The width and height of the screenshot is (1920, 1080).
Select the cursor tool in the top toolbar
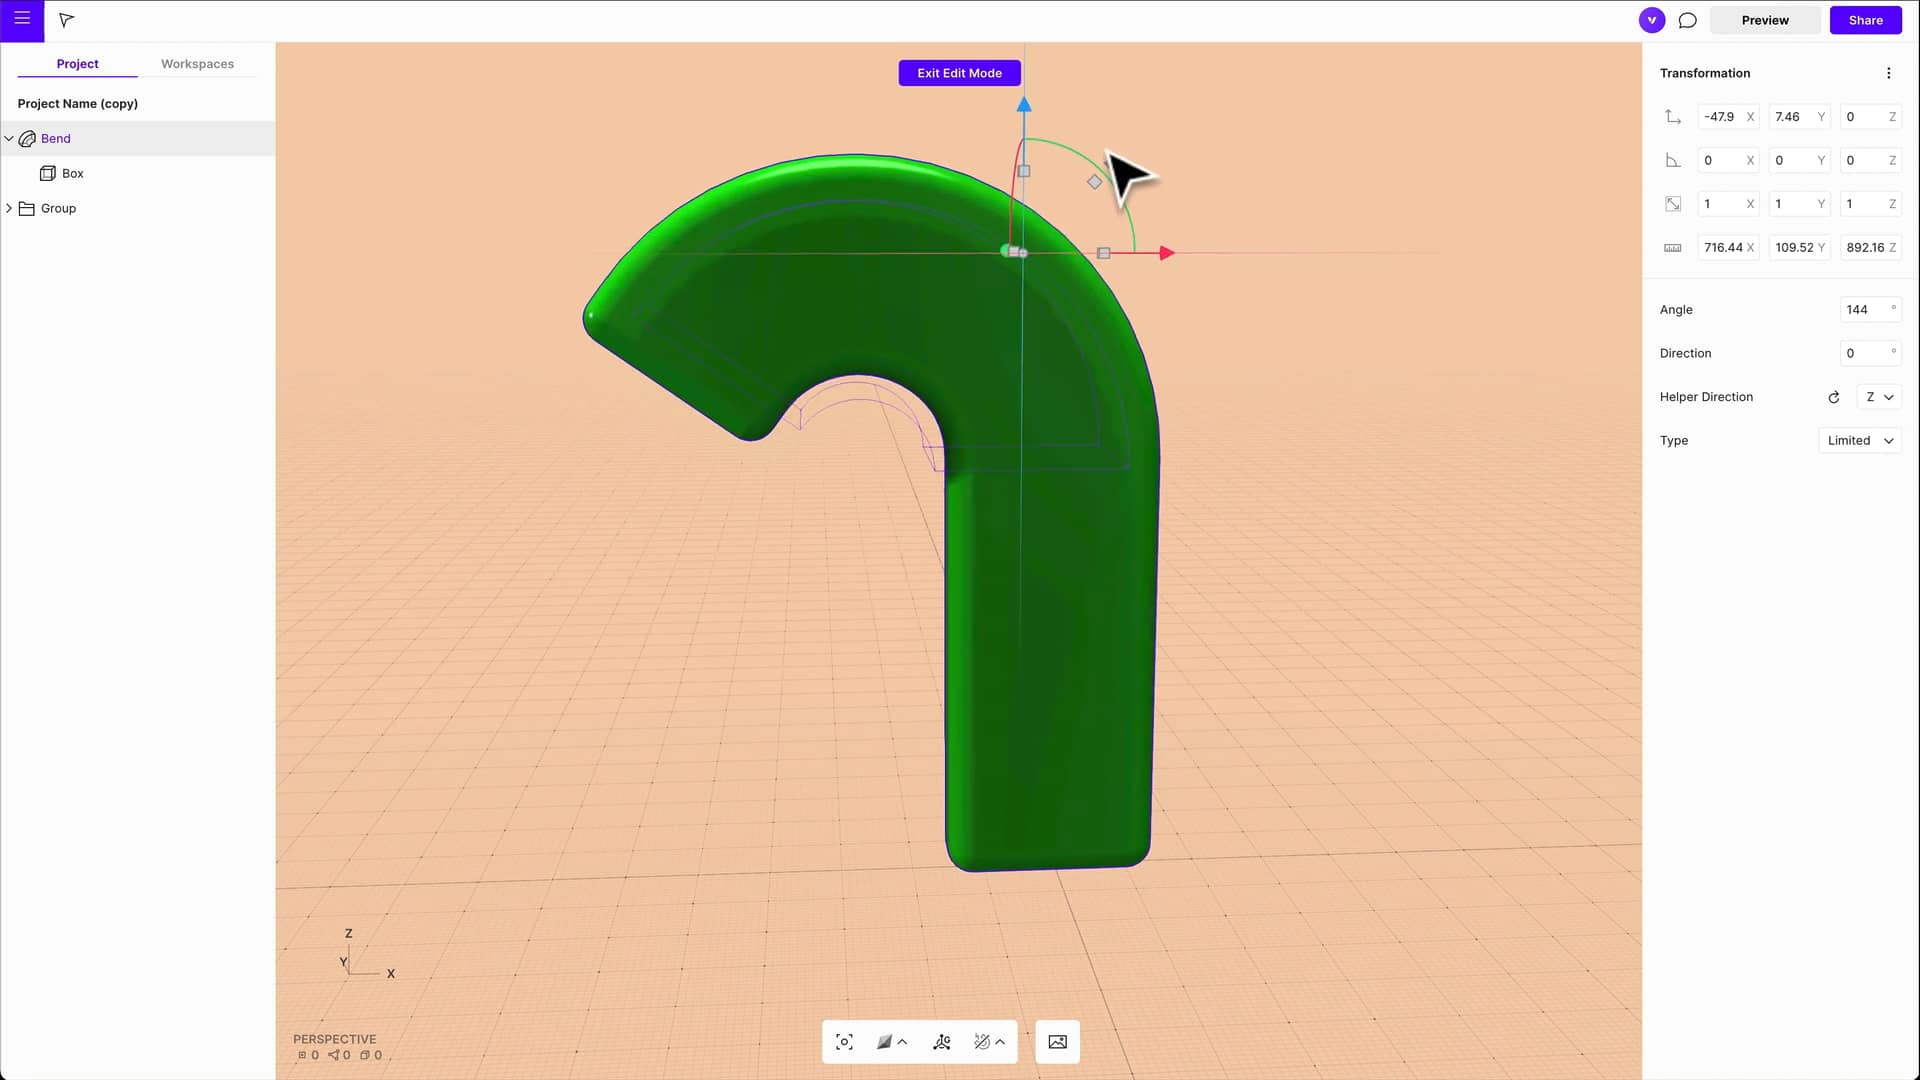pyautogui.click(x=65, y=20)
